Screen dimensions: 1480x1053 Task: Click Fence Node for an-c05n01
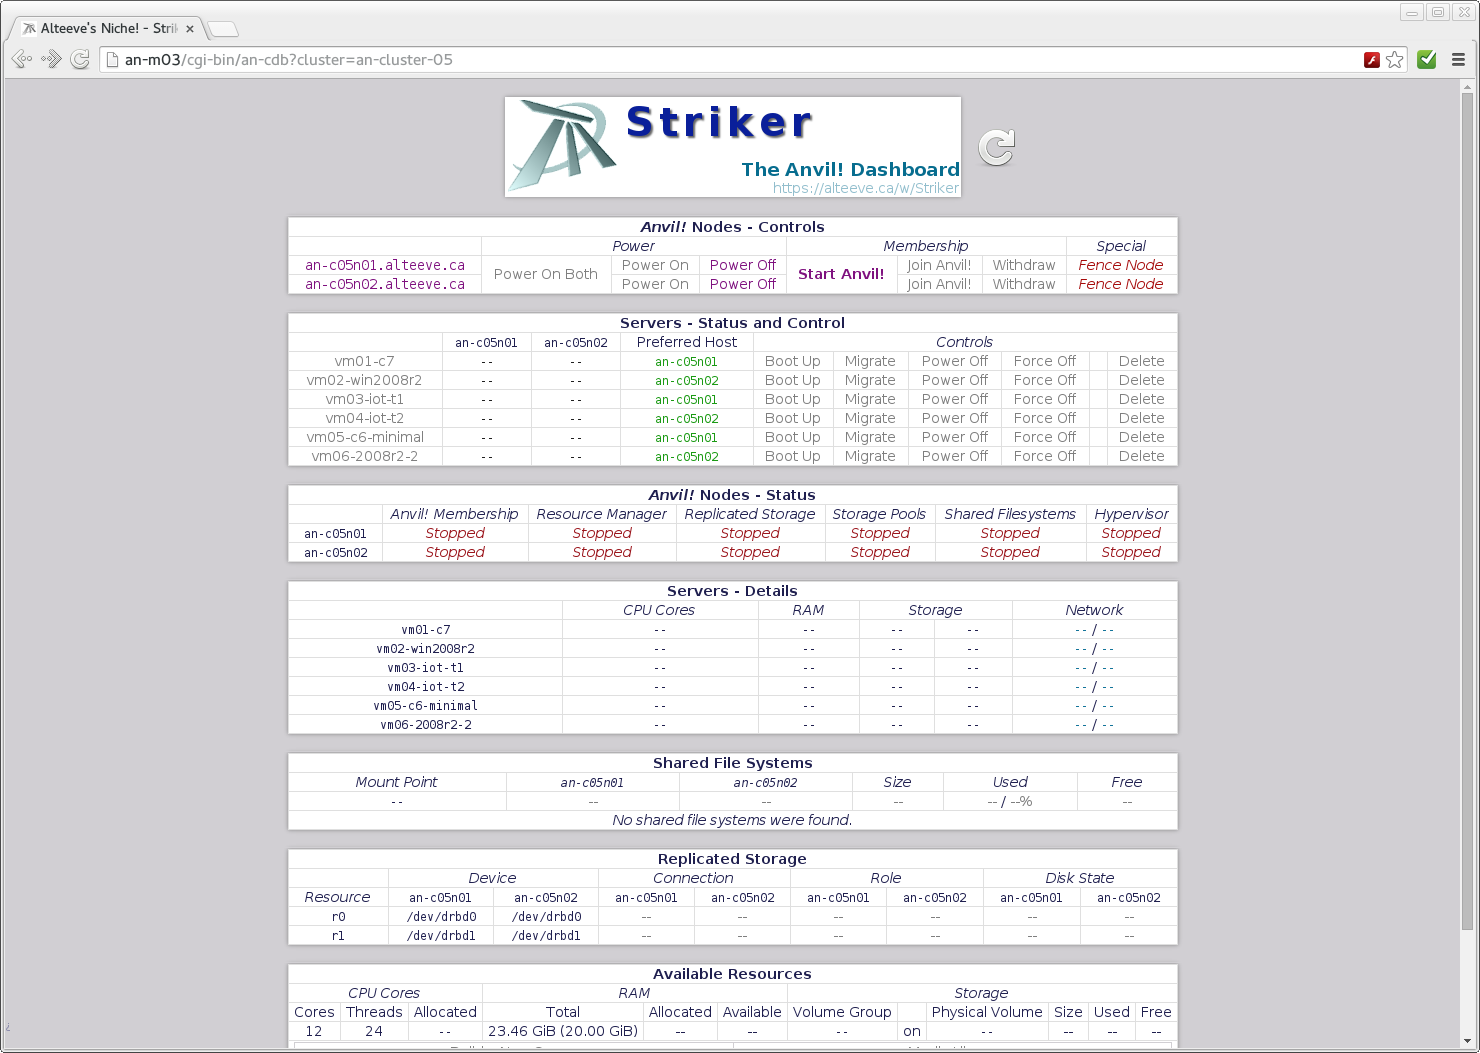click(x=1121, y=265)
